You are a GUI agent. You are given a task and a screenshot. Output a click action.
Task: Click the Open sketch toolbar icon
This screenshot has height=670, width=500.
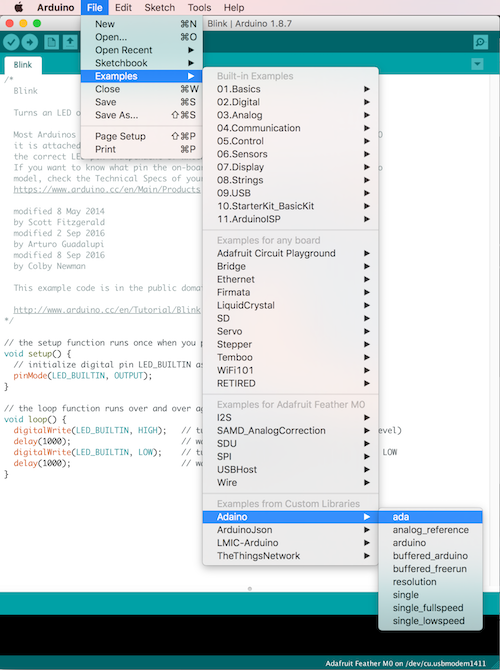point(70,42)
